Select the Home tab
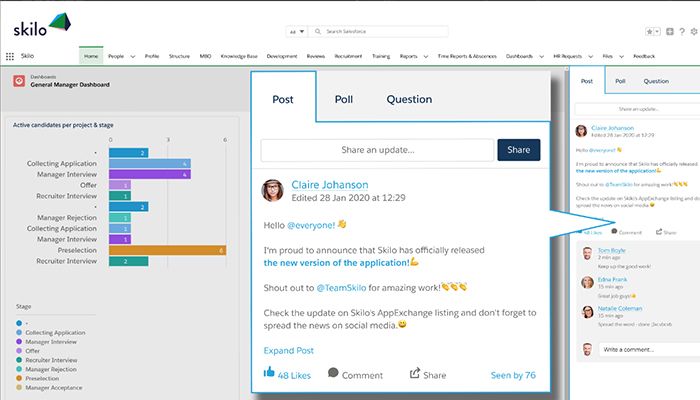 (91, 56)
